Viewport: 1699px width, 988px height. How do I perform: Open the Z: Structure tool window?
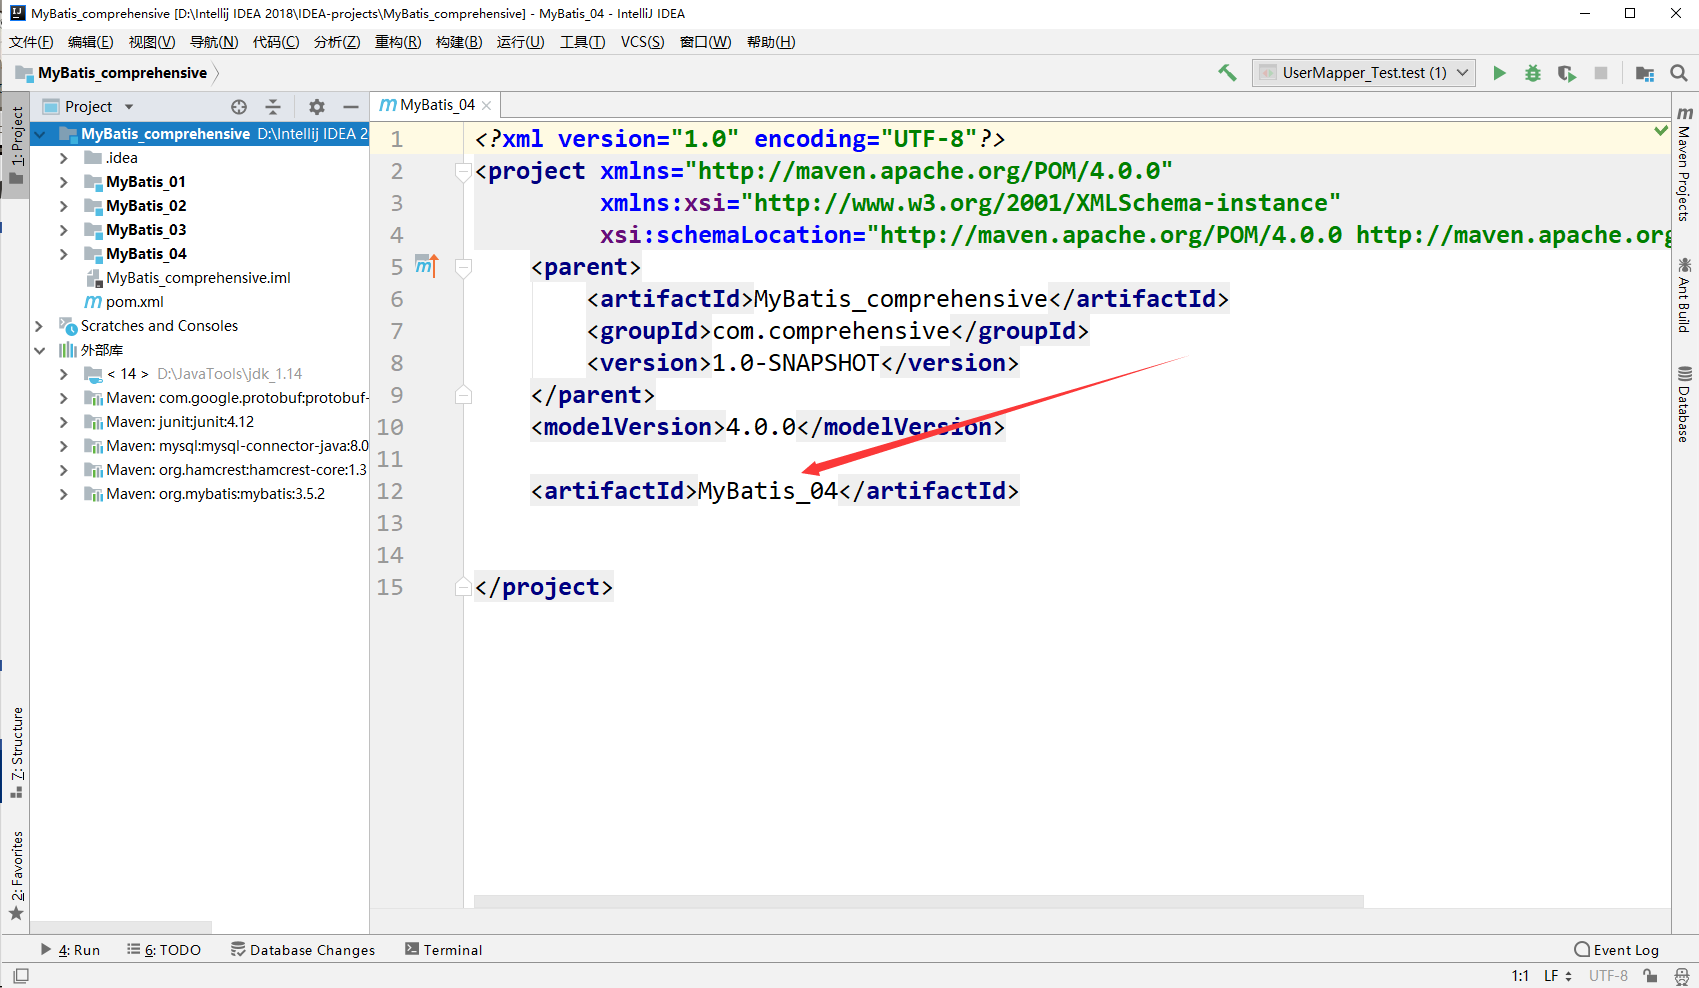pyautogui.click(x=16, y=753)
